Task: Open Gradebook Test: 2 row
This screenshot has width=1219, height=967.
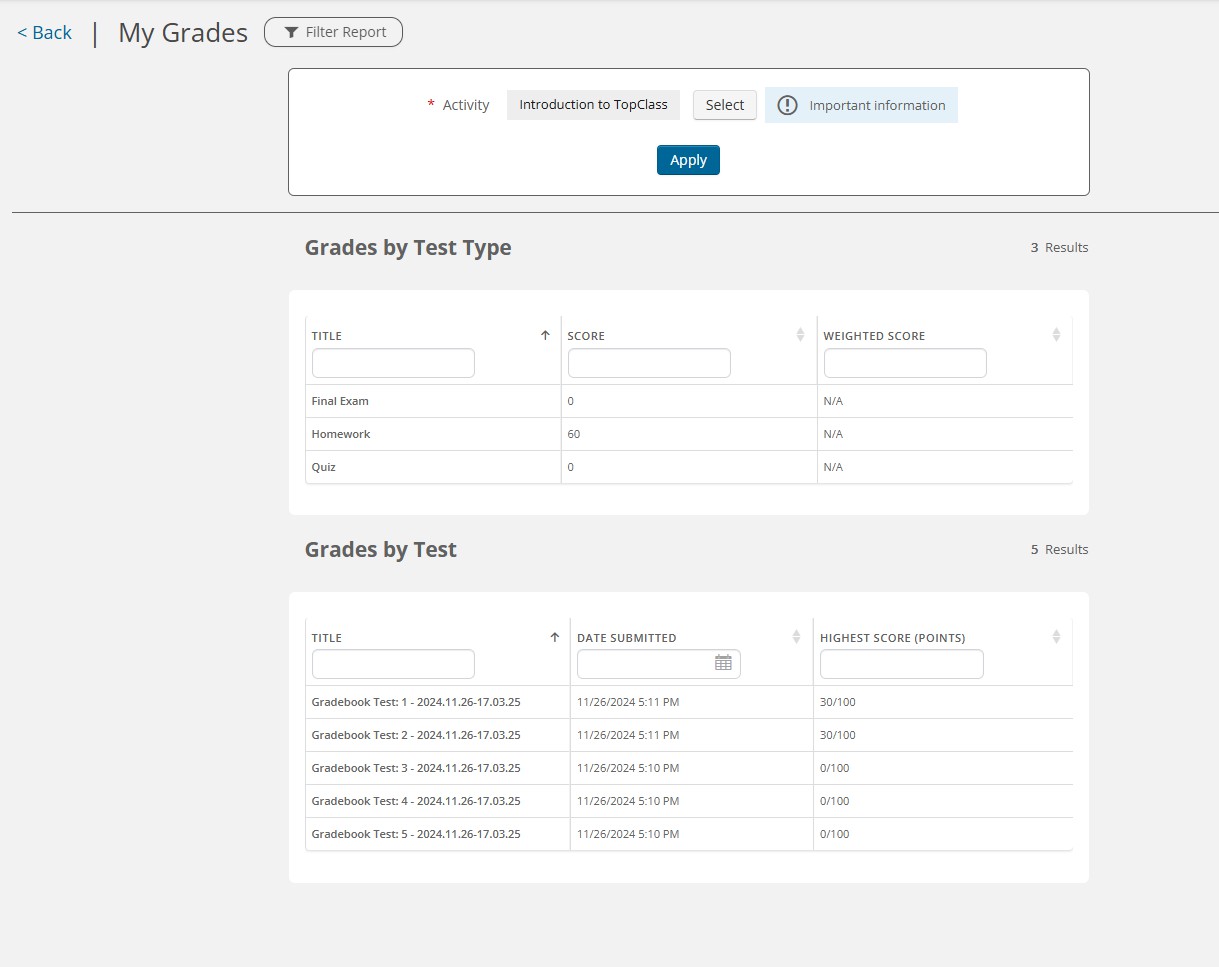Action: pyautogui.click(x=416, y=735)
